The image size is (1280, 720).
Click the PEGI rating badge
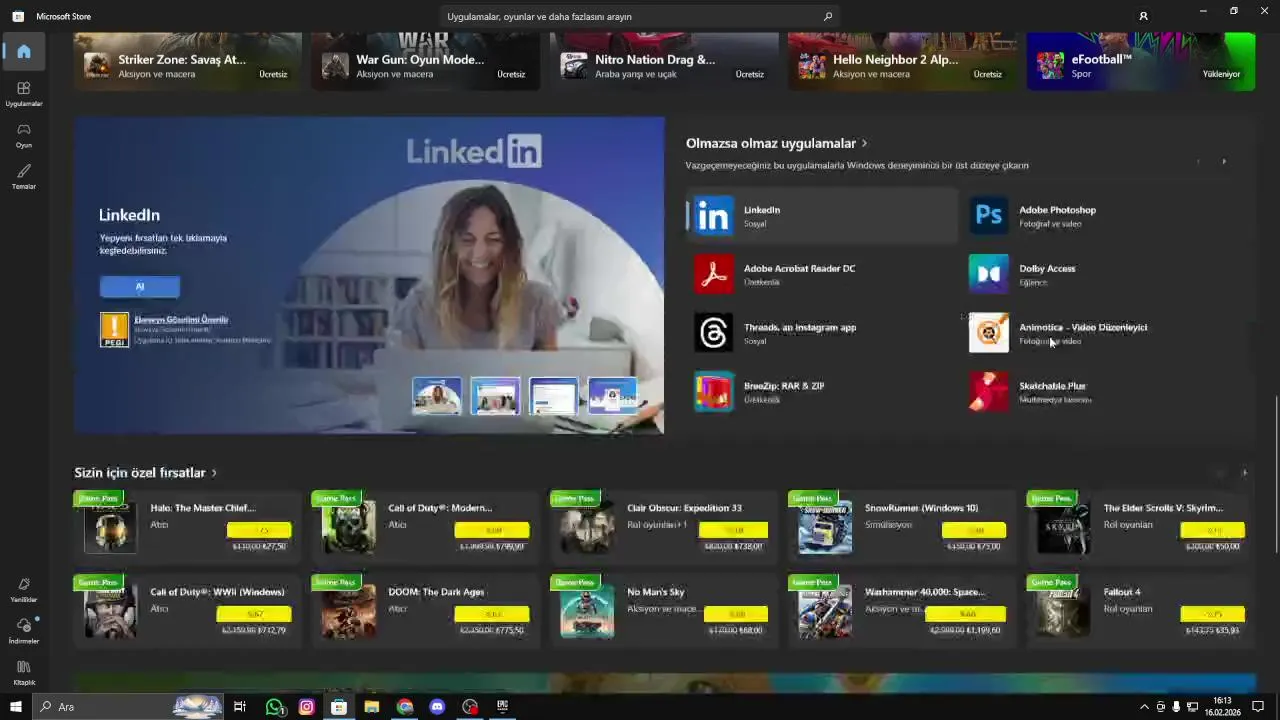[114, 330]
